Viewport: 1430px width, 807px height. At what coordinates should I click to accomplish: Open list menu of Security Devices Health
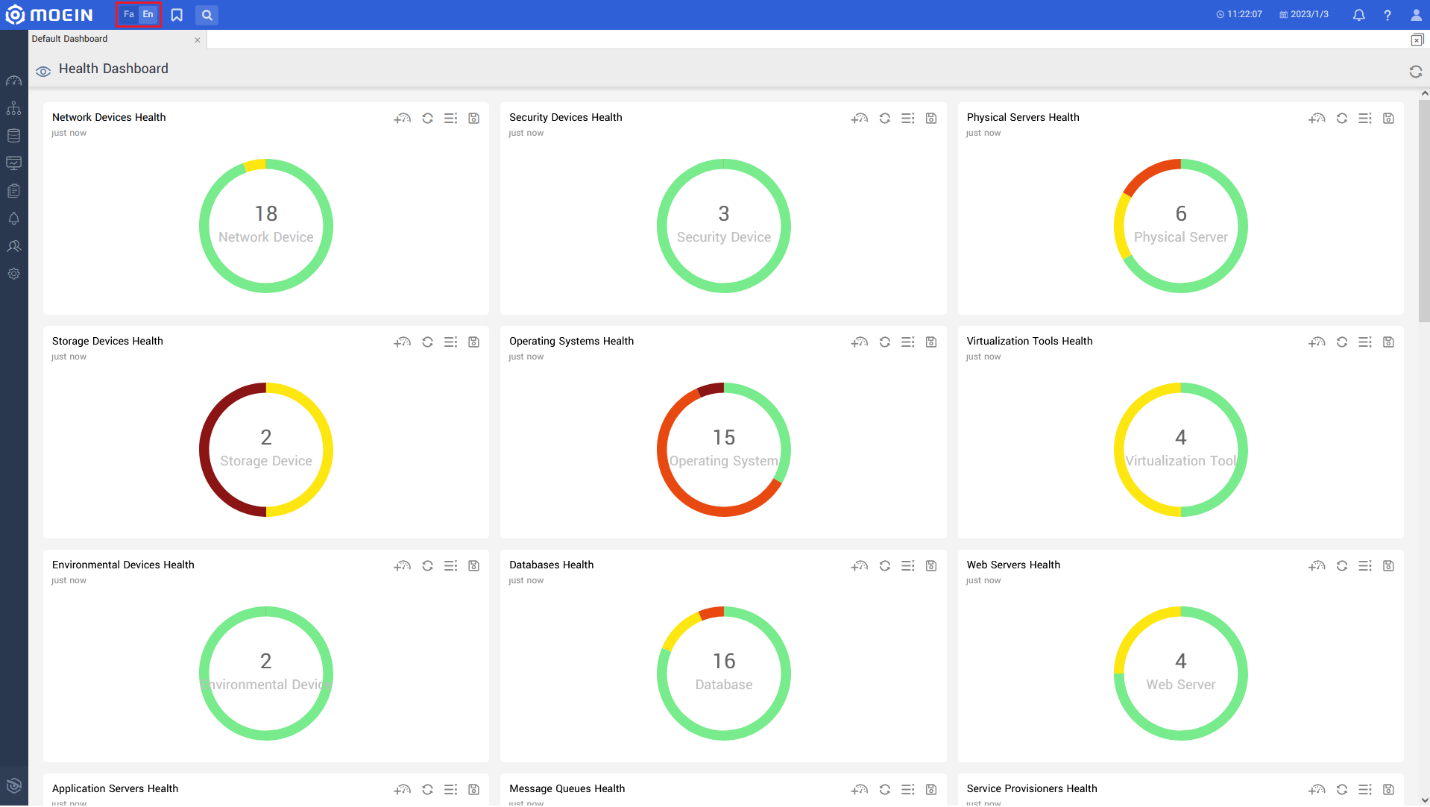[908, 118]
